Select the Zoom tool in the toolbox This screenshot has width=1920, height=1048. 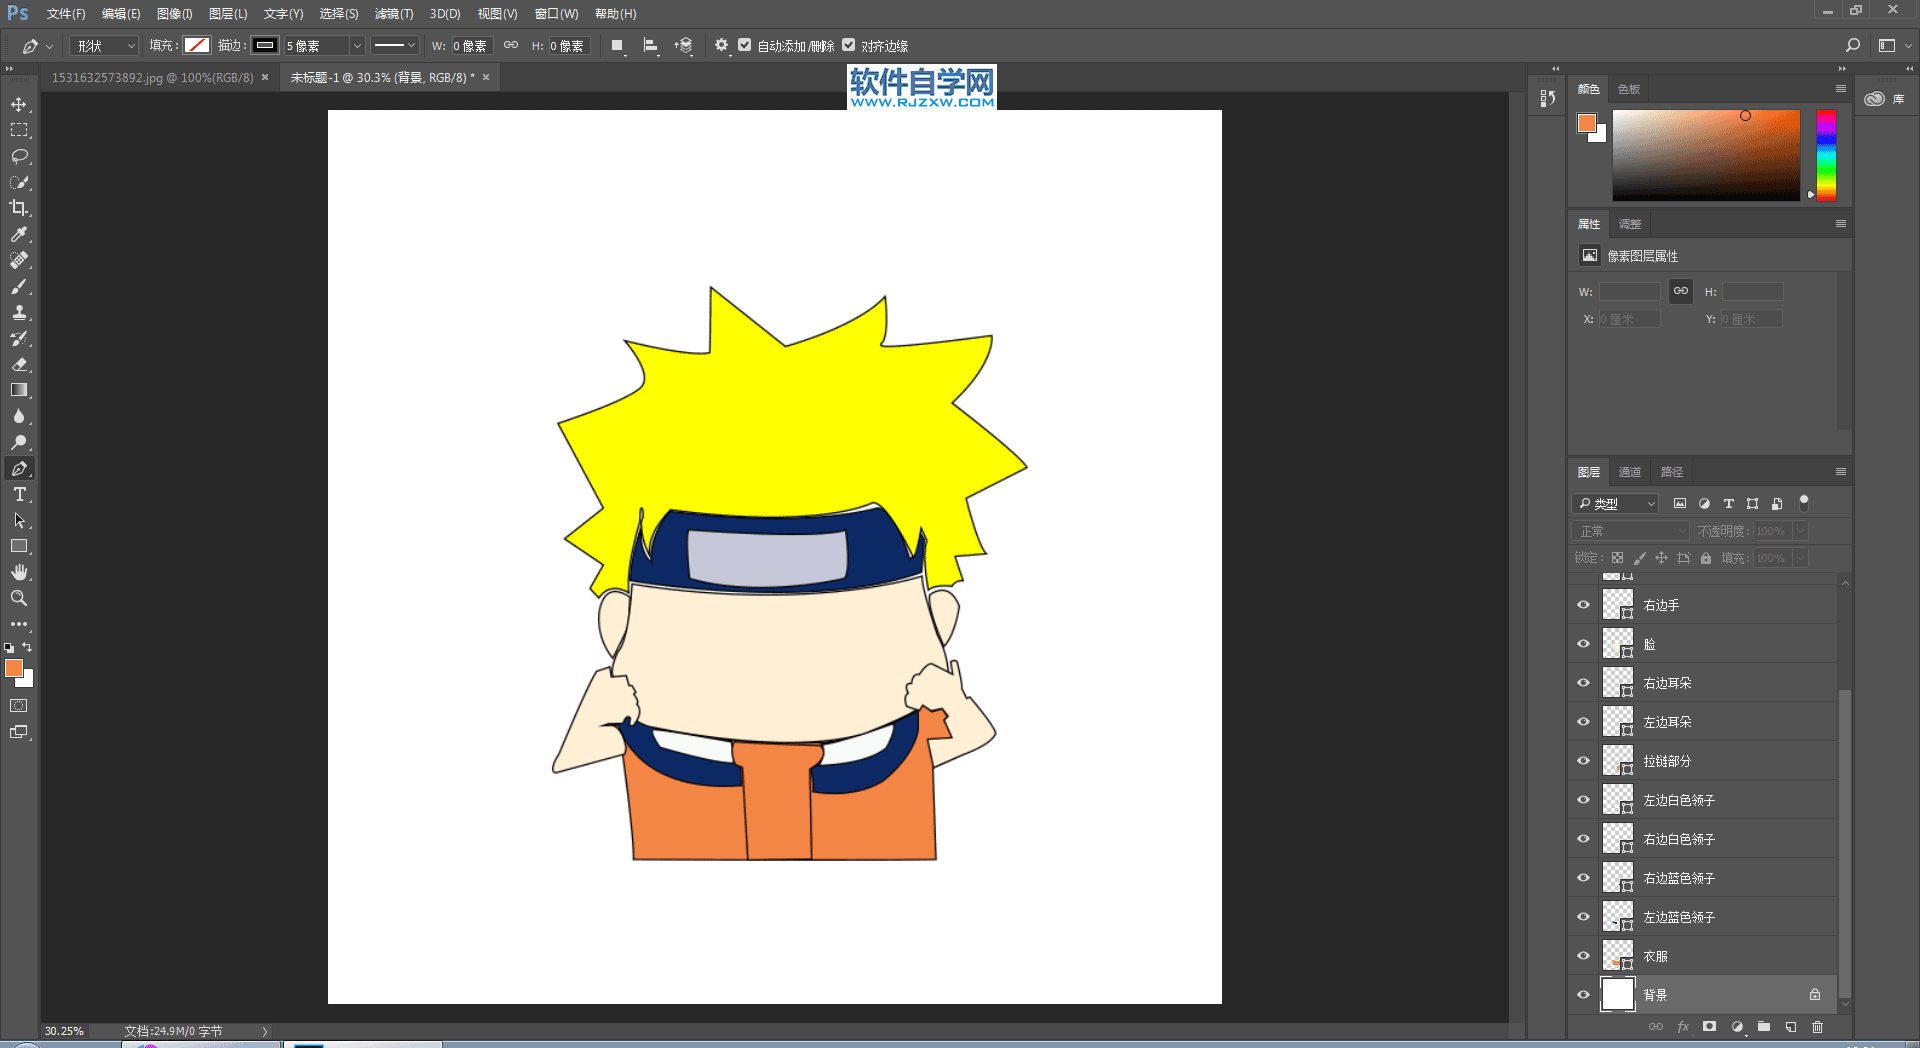19,598
